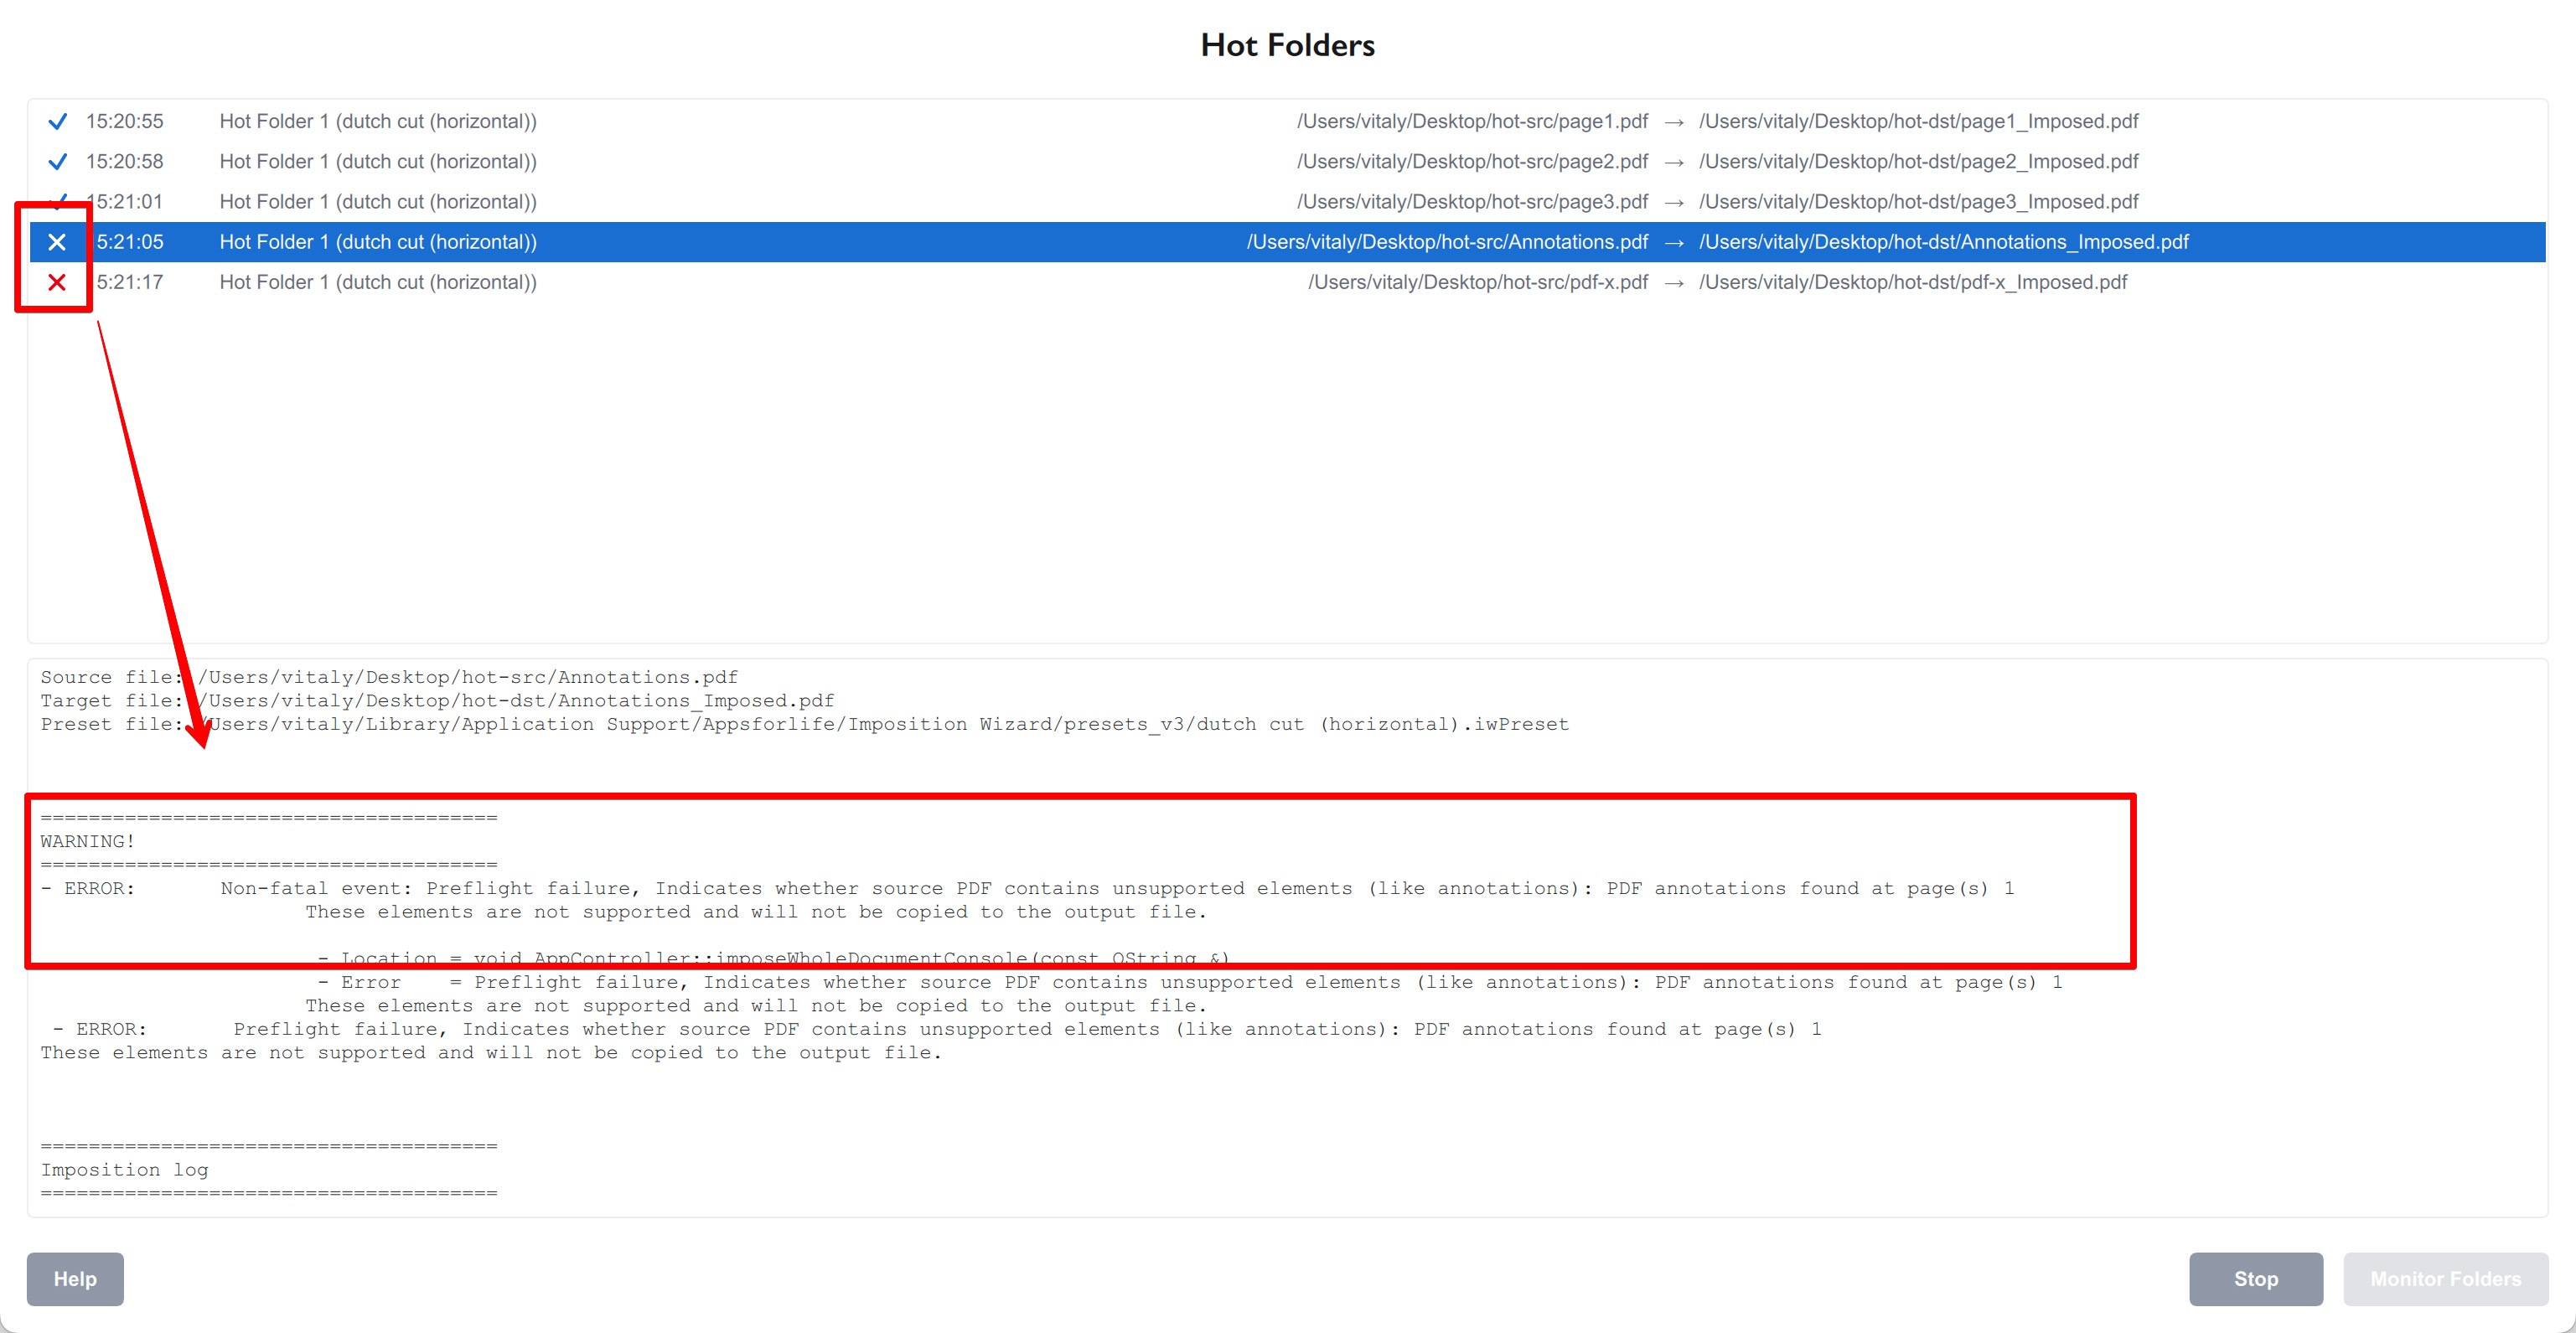Click the red X icon for the failed pdf-x job

57,282
